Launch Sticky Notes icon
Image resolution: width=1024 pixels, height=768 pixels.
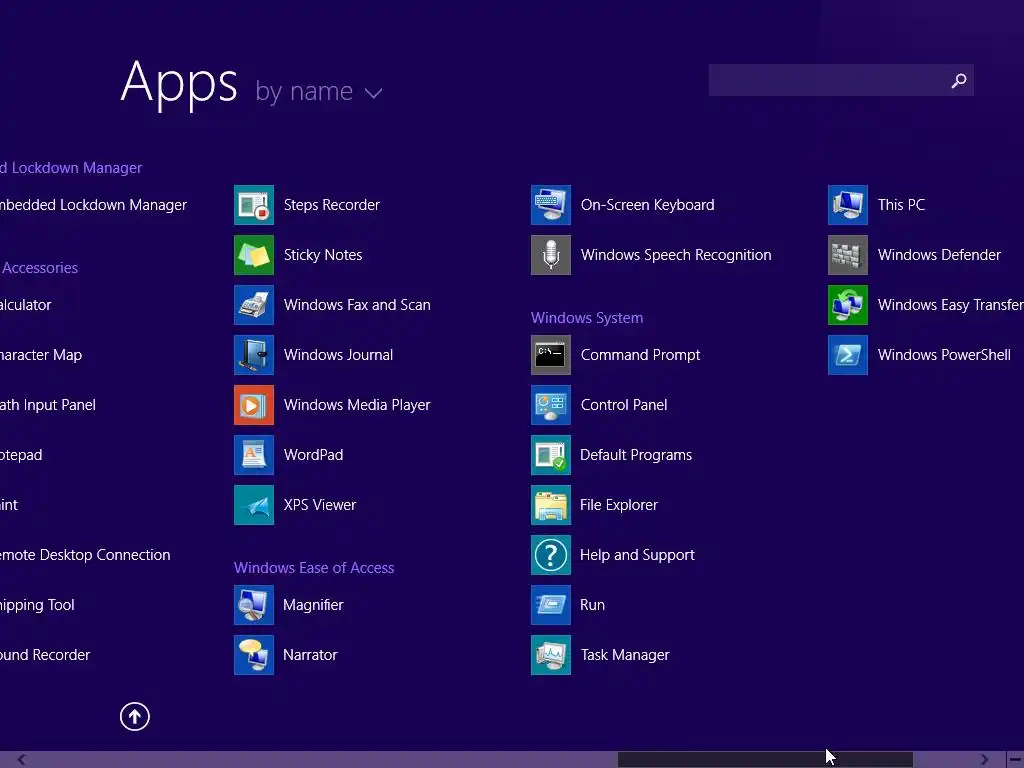click(x=254, y=255)
